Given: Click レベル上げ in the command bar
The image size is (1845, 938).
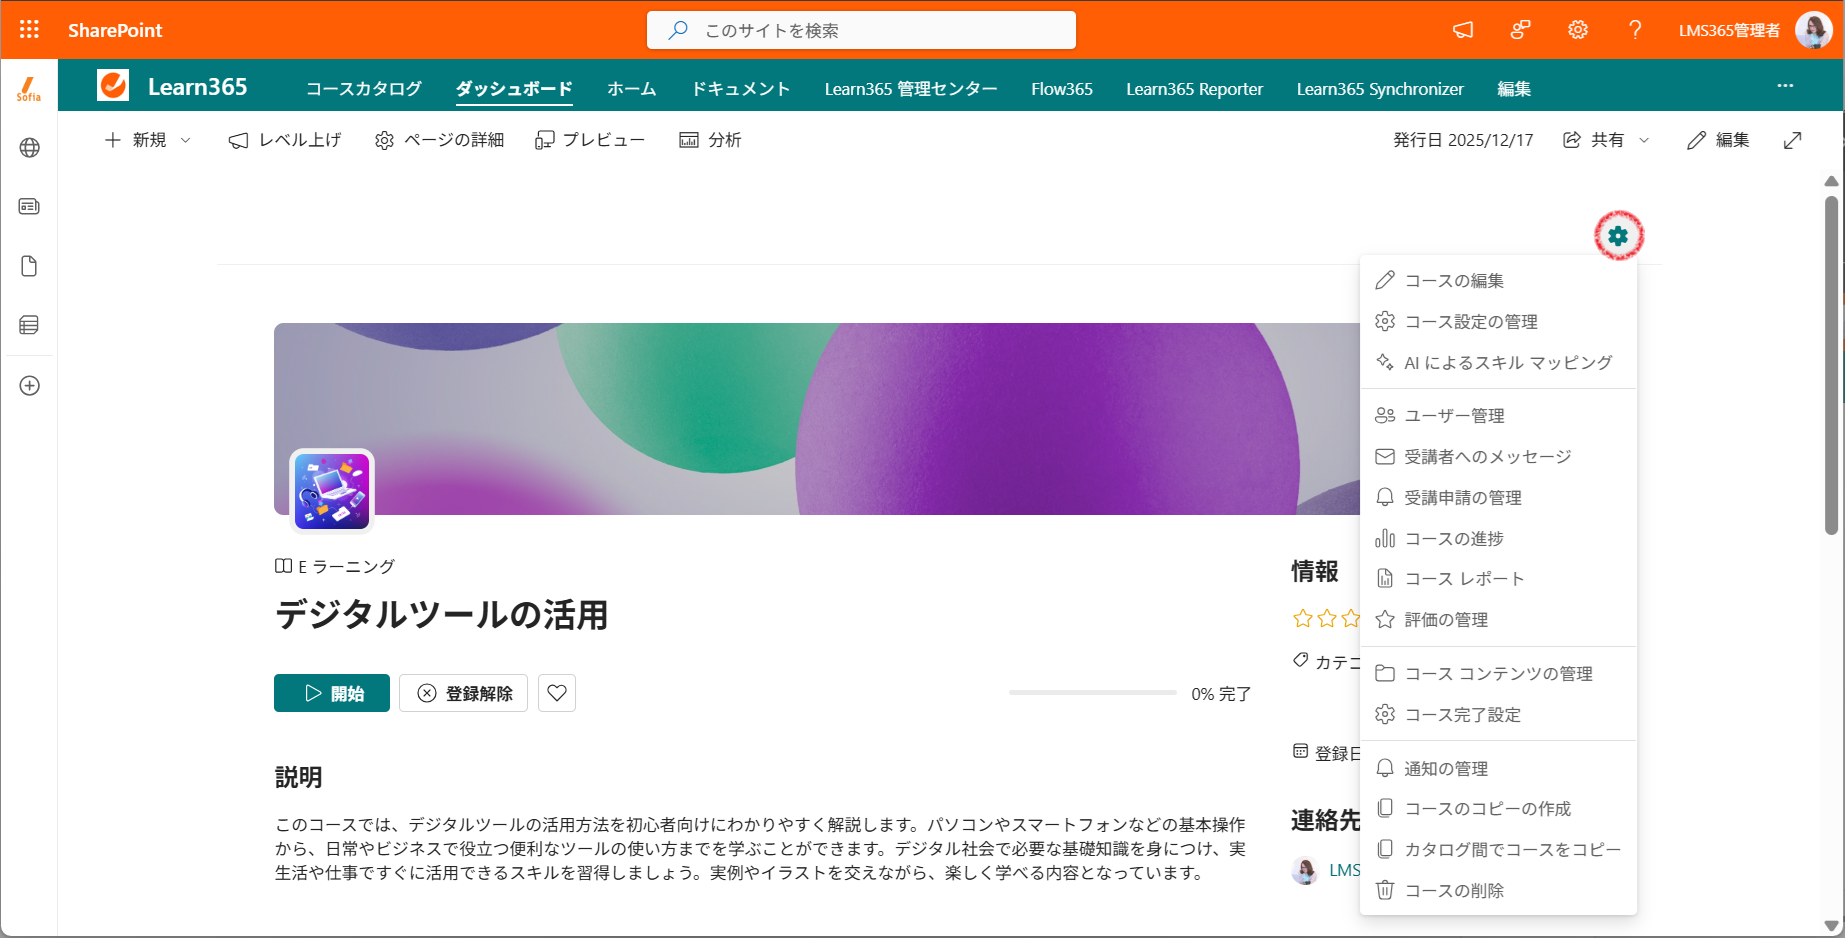Looking at the screenshot, I should 285,140.
